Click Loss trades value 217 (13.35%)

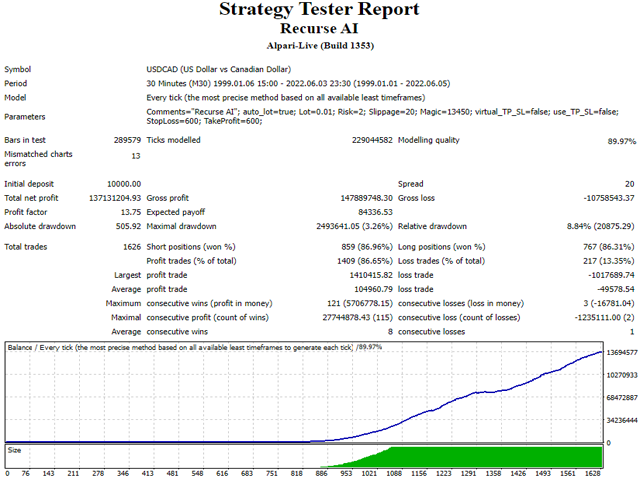(609, 261)
